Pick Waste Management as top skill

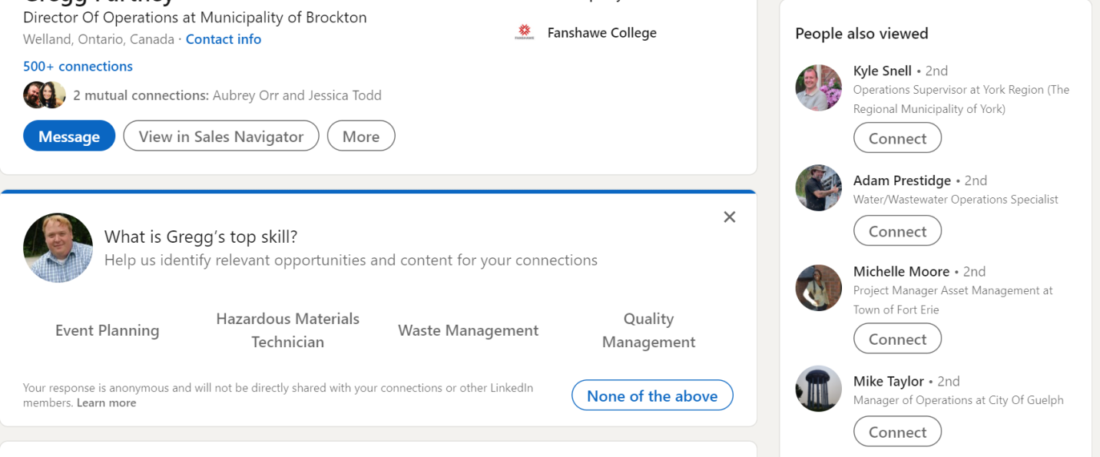coord(468,331)
